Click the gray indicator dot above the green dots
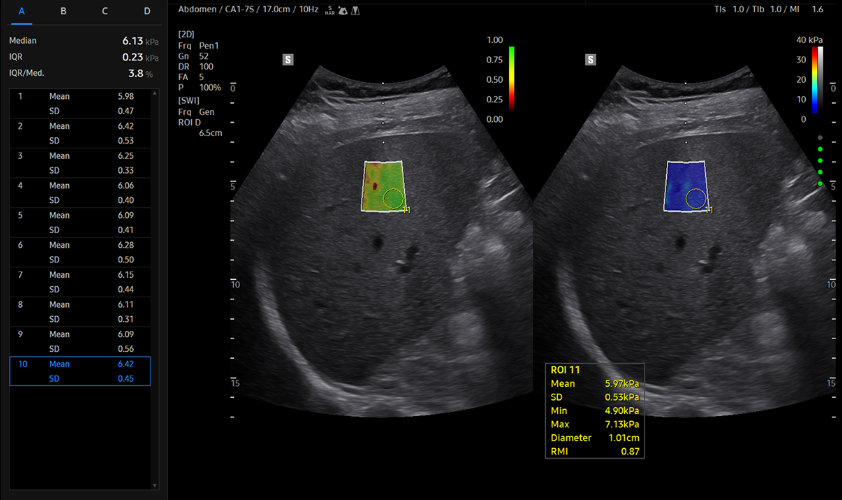The height and width of the screenshot is (500, 842). (x=820, y=137)
